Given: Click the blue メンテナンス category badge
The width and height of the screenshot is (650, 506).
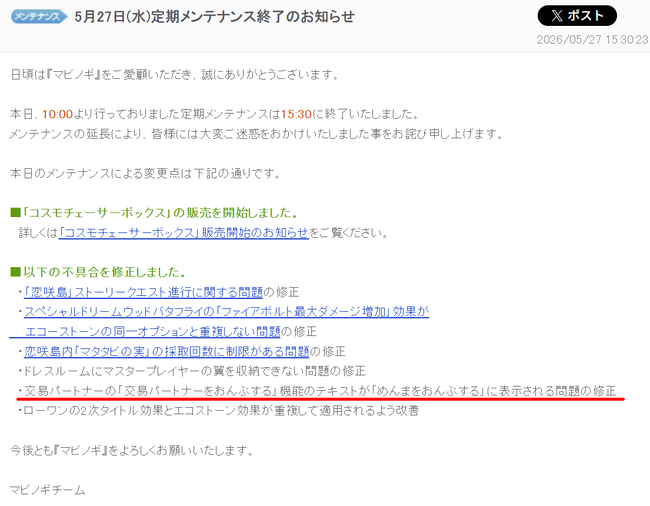Looking at the screenshot, I should (x=39, y=17).
